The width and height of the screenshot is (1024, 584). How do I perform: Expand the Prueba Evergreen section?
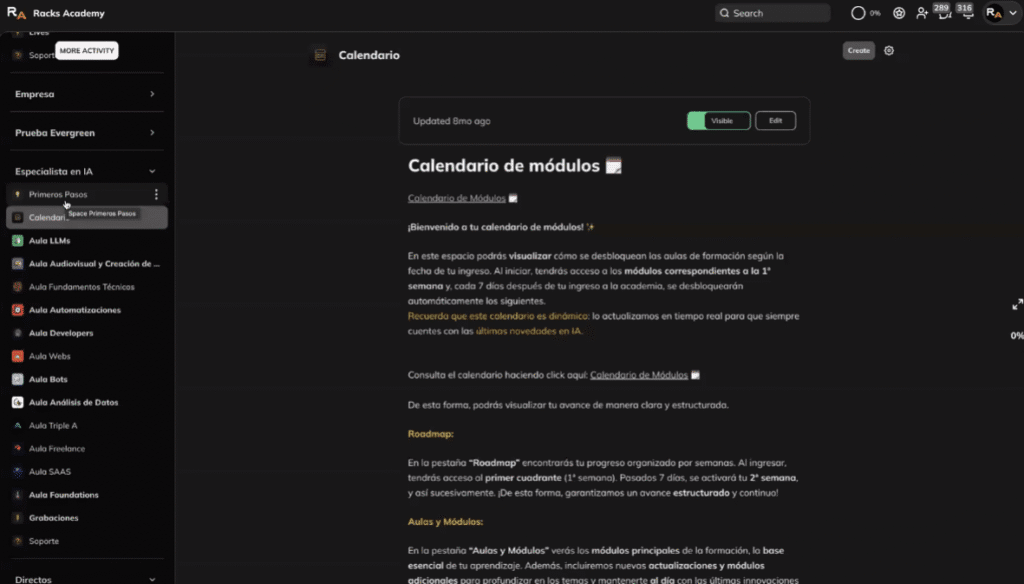[x=152, y=133]
